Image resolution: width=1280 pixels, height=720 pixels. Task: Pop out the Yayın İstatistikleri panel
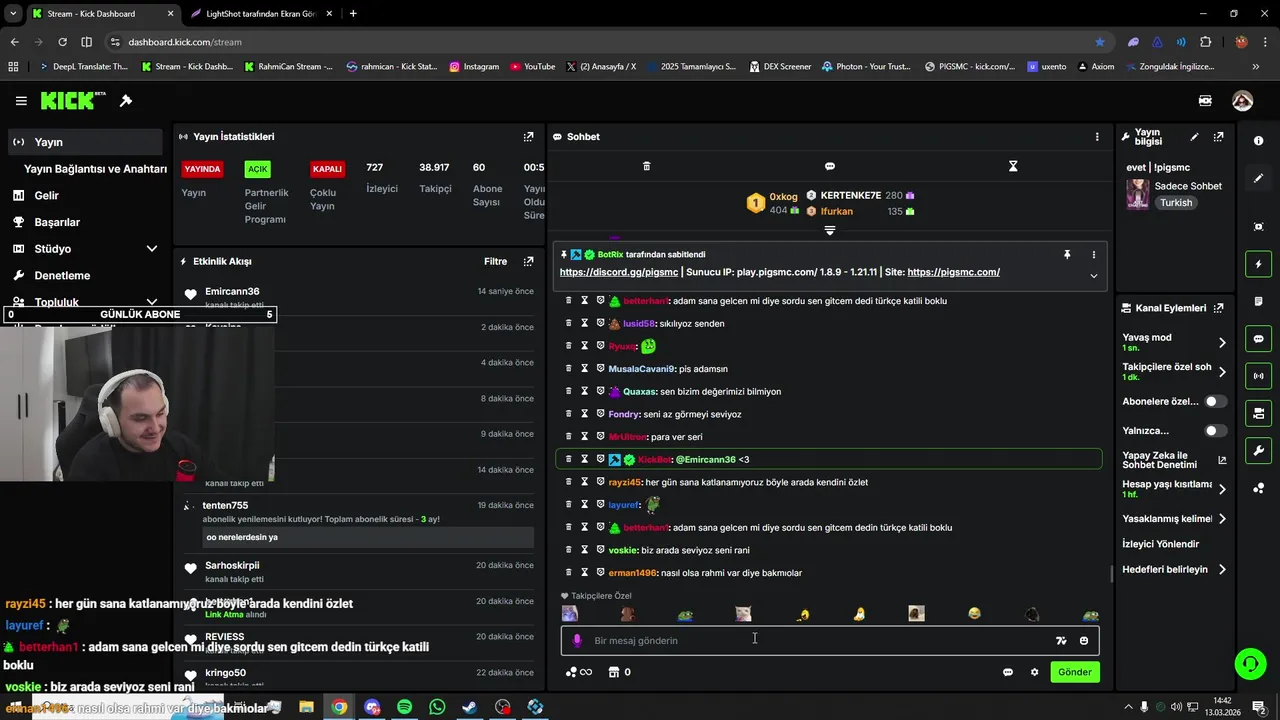pos(528,137)
